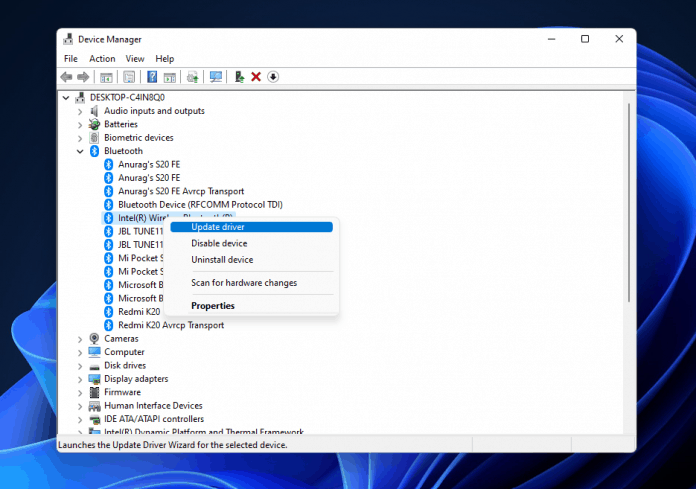Open the View menu in the menu bar

[134, 59]
